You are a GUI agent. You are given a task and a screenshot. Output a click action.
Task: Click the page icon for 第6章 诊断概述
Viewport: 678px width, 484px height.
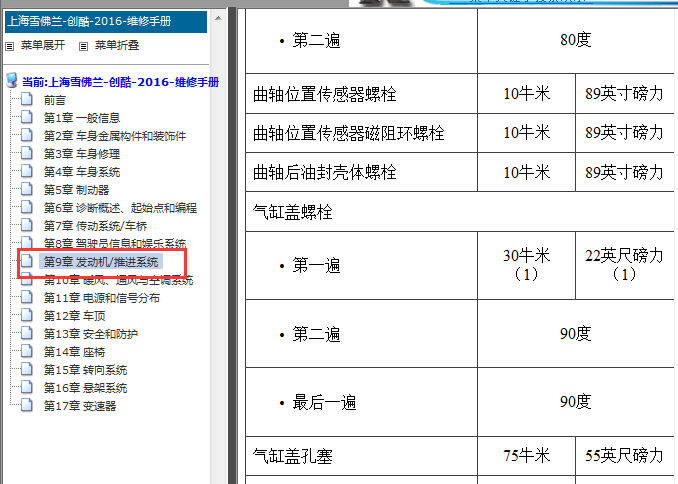coord(27,208)
